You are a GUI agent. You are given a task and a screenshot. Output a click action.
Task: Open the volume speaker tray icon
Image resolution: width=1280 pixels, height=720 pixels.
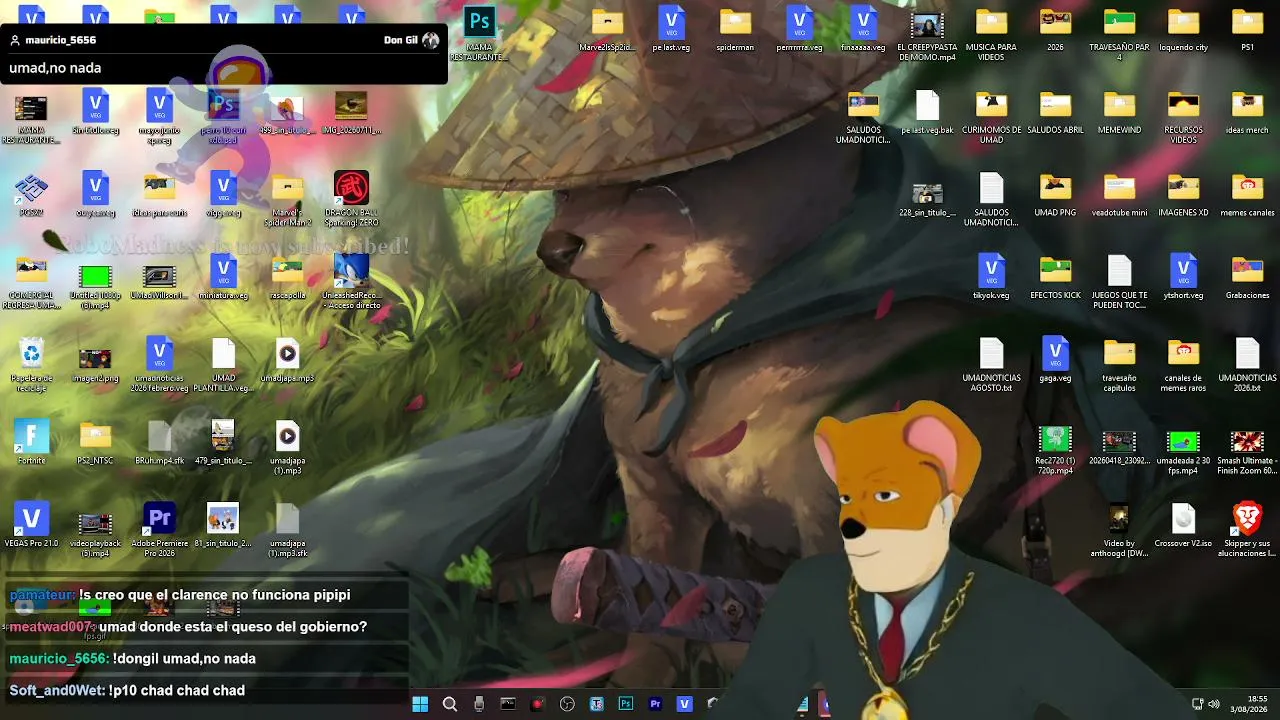[1214, 704]
